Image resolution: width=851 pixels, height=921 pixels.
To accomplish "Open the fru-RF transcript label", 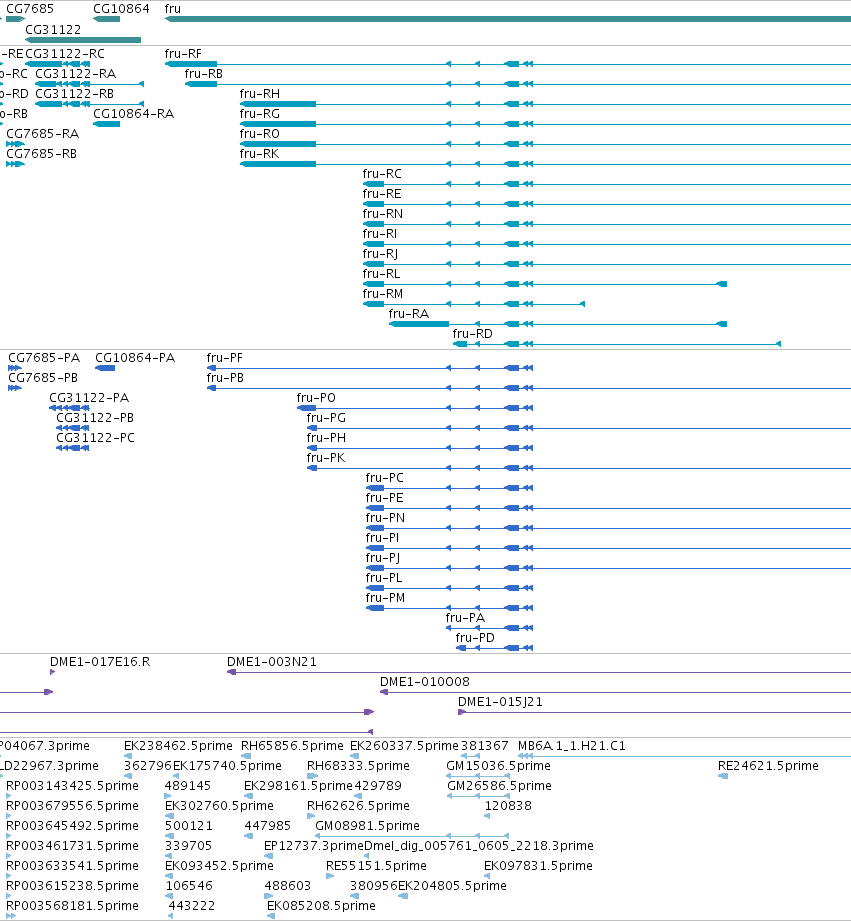I will pos(183,53).
